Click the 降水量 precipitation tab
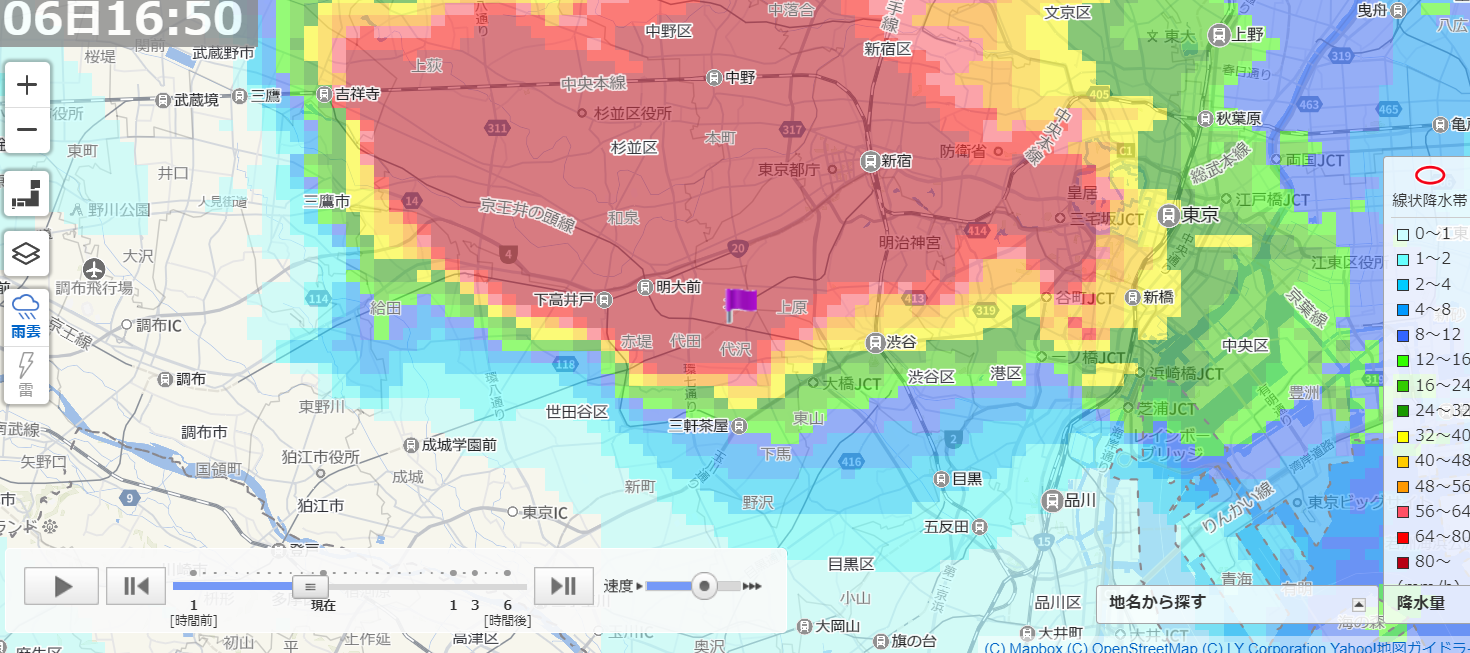The width and height of the screenshot is (1470, 653). click(x=1420, y=603)
